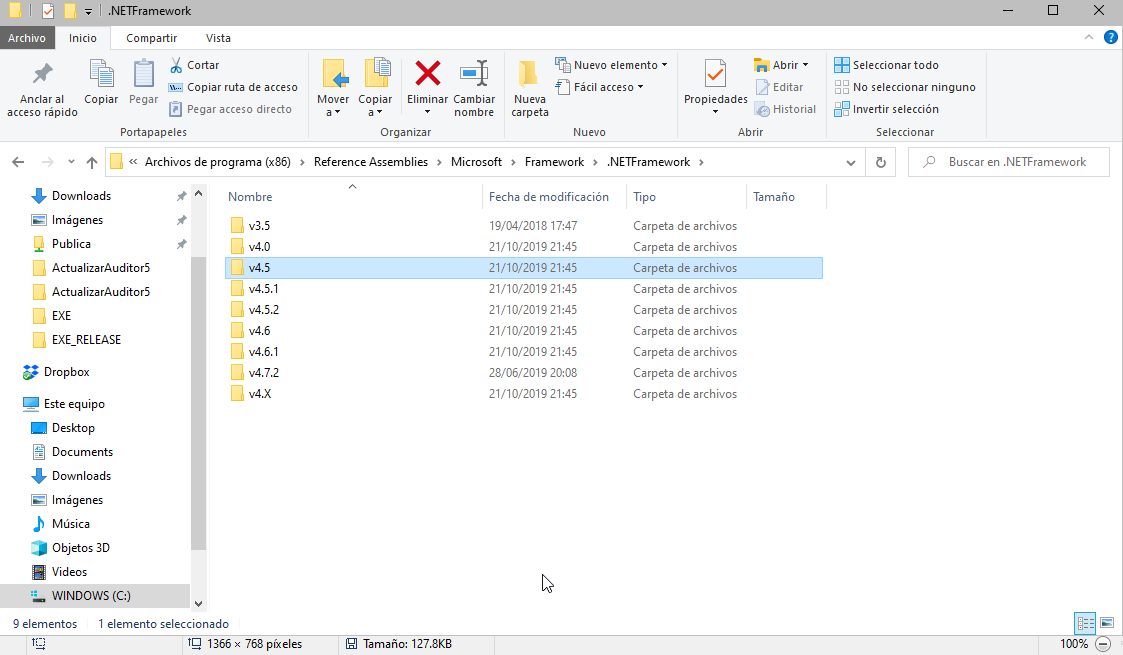The width and height of the screenshot is (1123, 655).
Task: Click the Copiar clipboard icon
Action: click(101, 82)
